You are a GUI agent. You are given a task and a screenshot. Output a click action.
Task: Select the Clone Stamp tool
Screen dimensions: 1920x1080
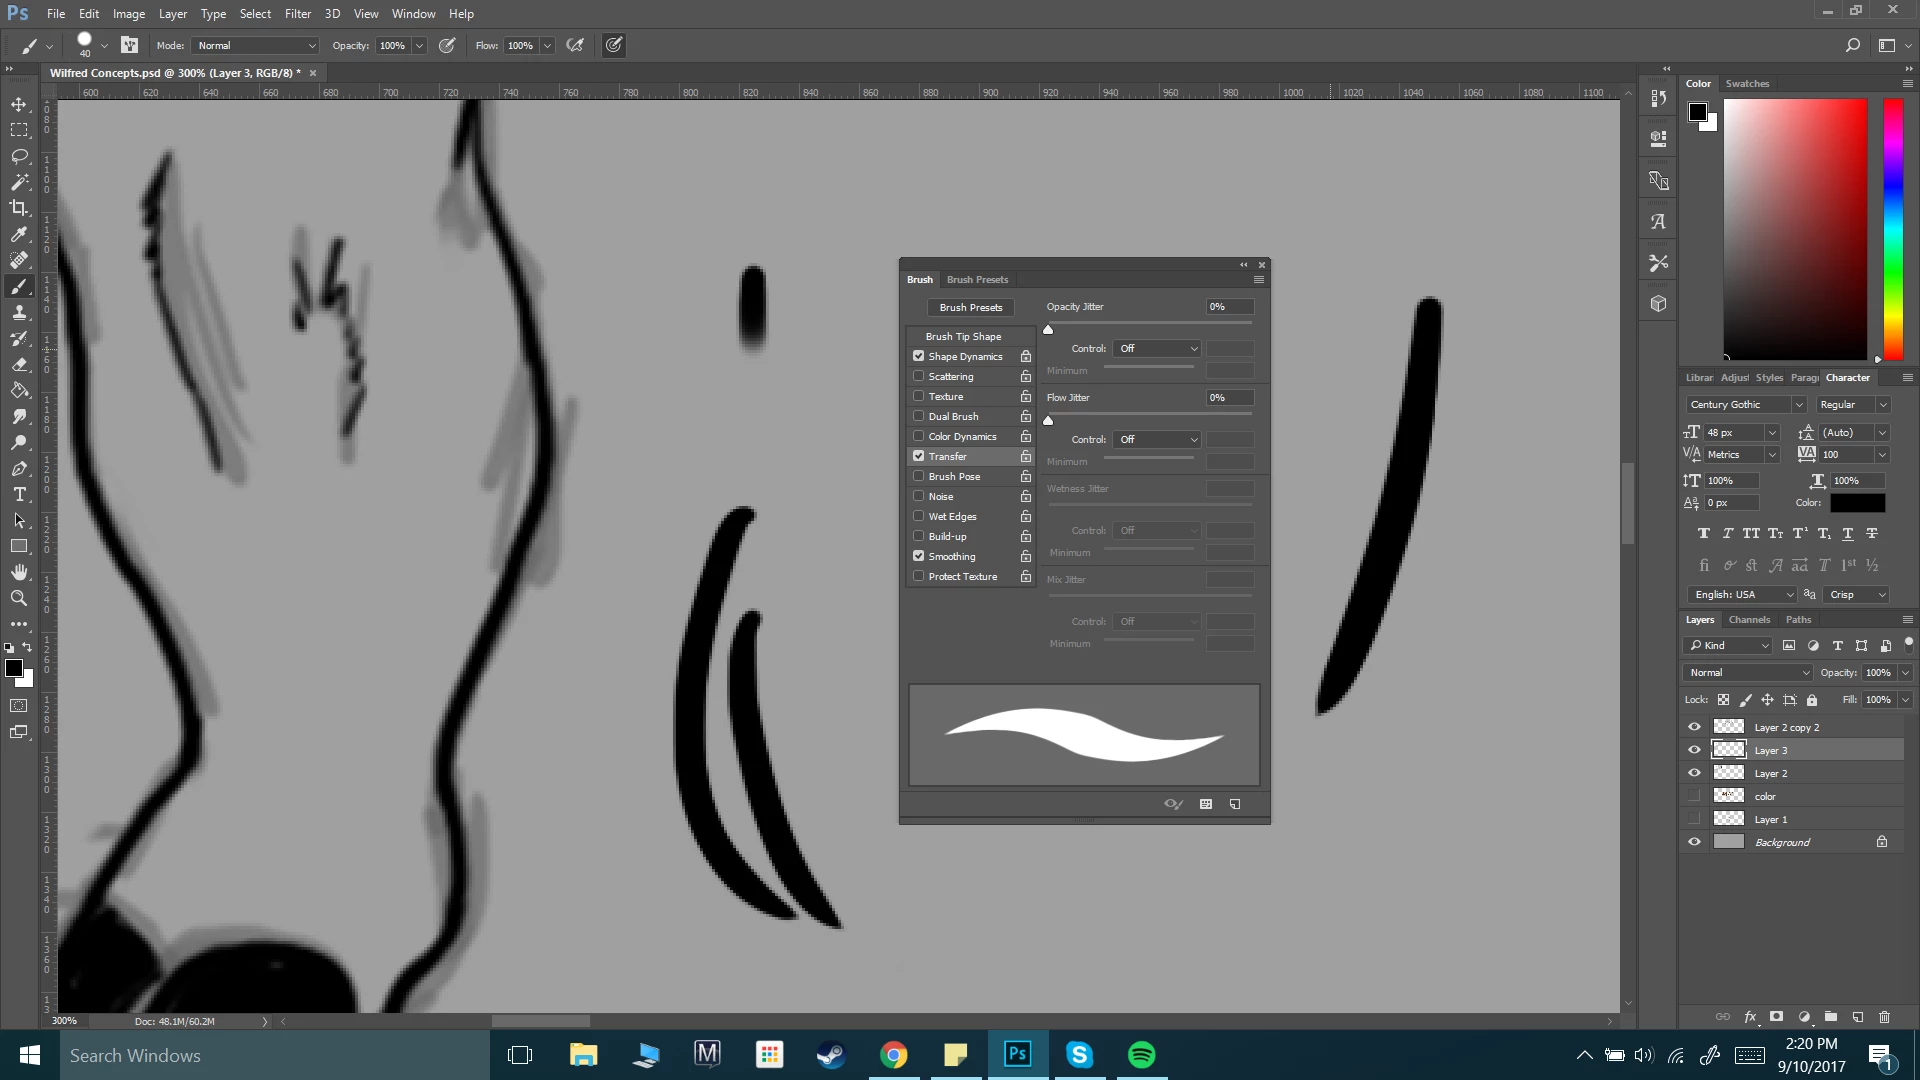(x=19, y=313)
